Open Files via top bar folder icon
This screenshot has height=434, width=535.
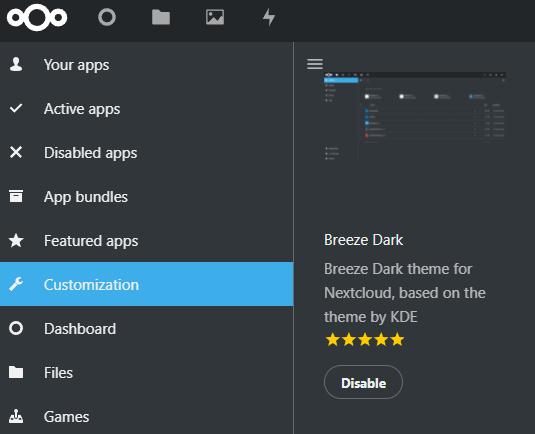(x=161, y=17)
